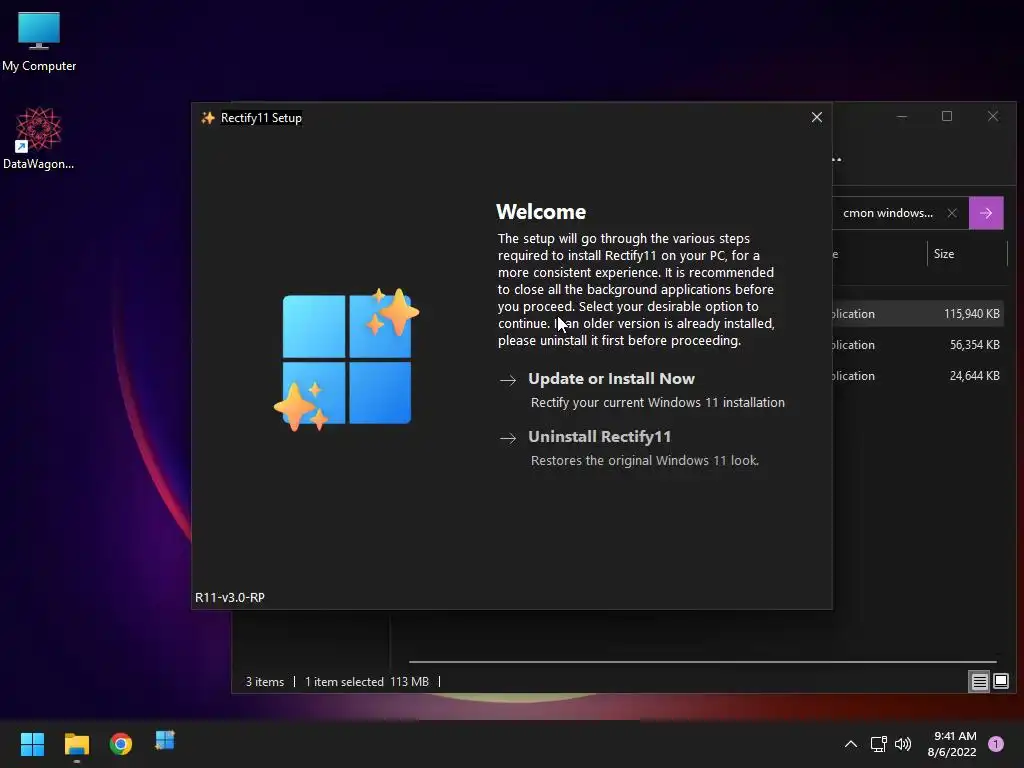Open File Explorer from the taskbar
This screenshot has width=1024, height=768.
click(x=76, y=744)
